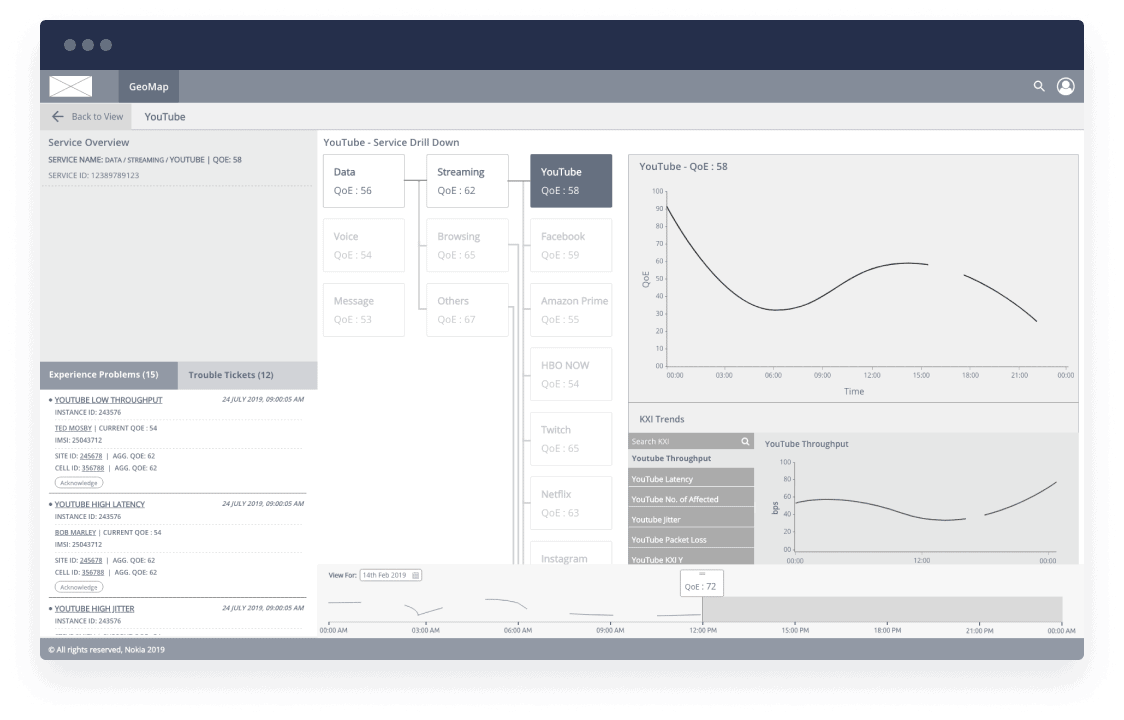Image resolution: width=1124 pixels, height=720 pixels.
Task: Open the YOUTUBE HIGH JITTER link
Action: pyautogui.click(x=94, y=608)
